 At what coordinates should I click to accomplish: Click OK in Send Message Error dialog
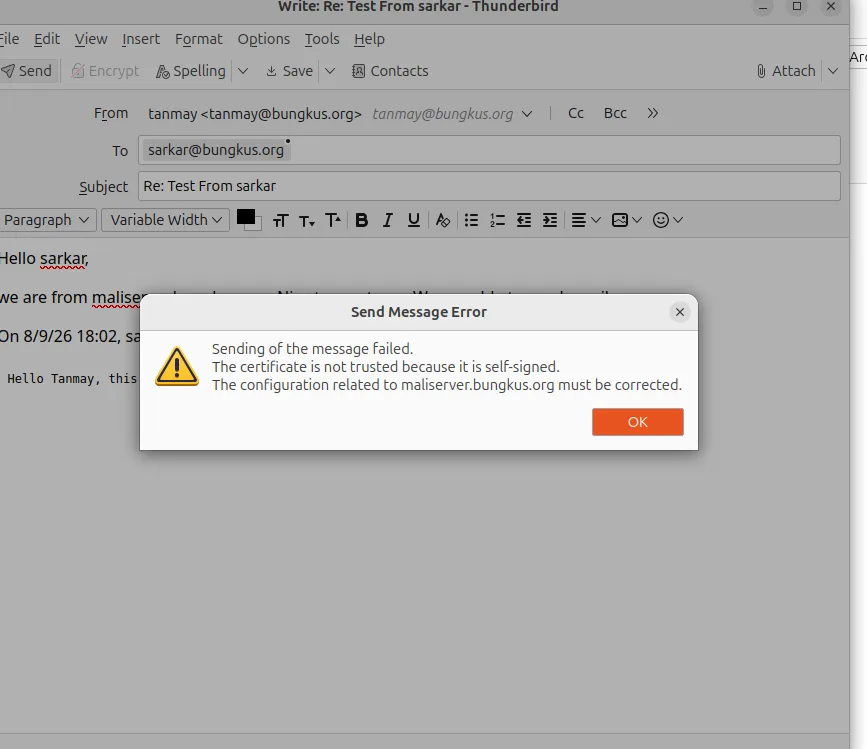point(638,422)
